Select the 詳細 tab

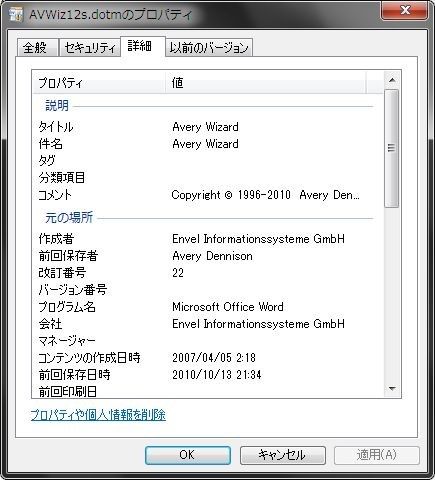pos(142,46)
